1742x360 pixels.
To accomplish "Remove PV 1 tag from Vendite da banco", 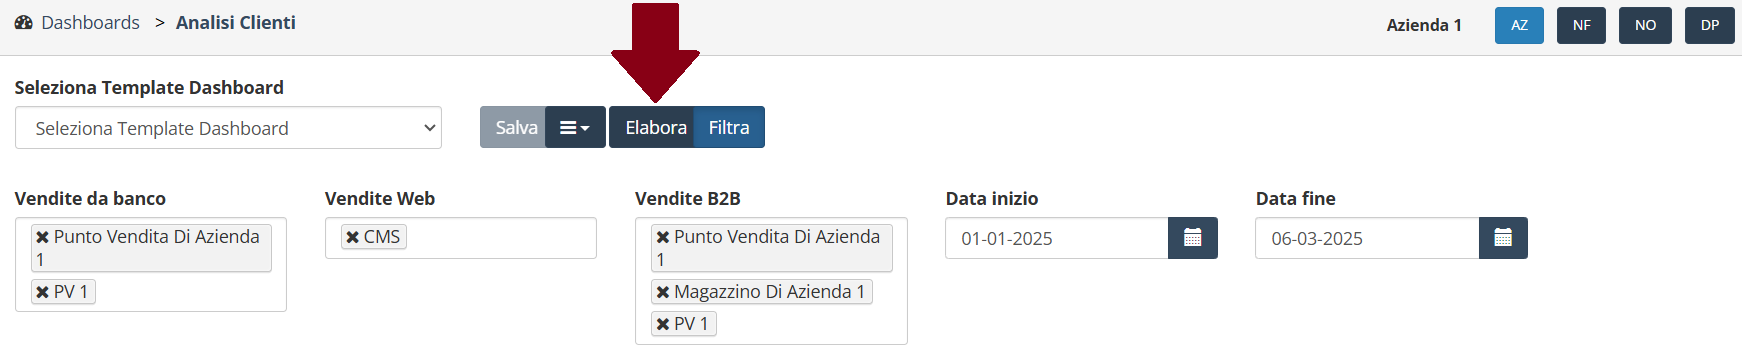I will 42,292.
